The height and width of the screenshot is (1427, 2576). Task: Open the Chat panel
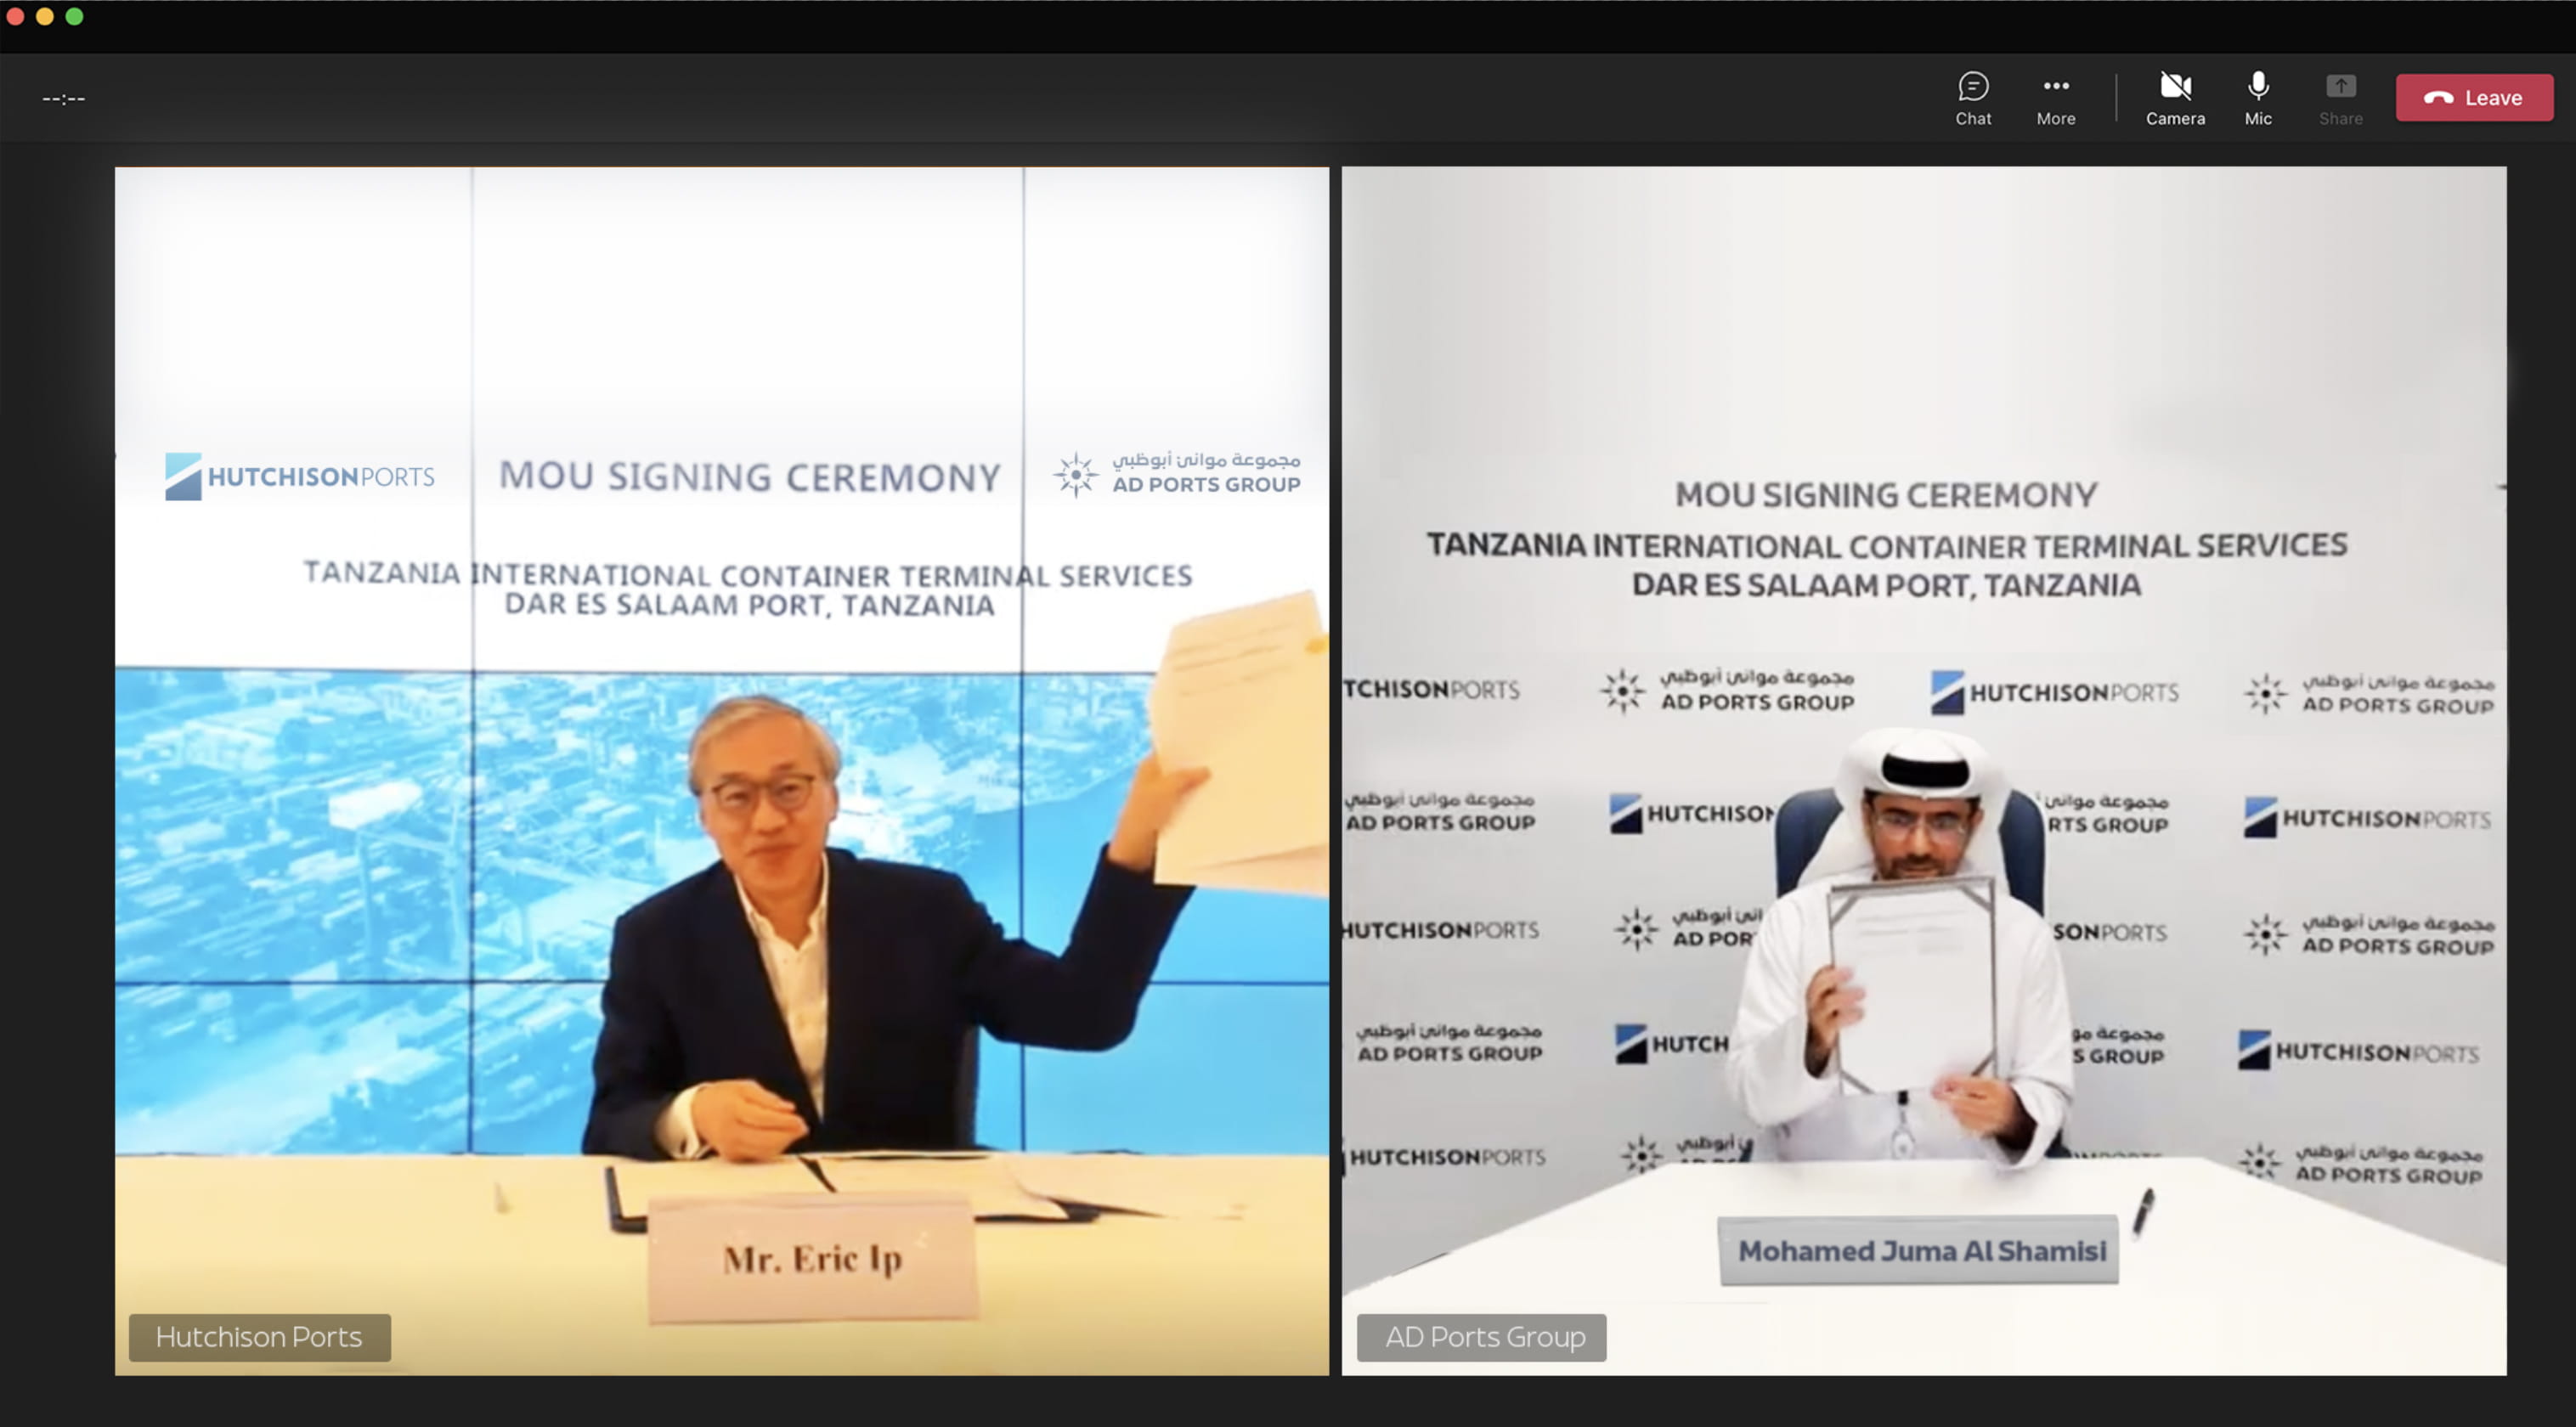click(x=1973, y=97)
